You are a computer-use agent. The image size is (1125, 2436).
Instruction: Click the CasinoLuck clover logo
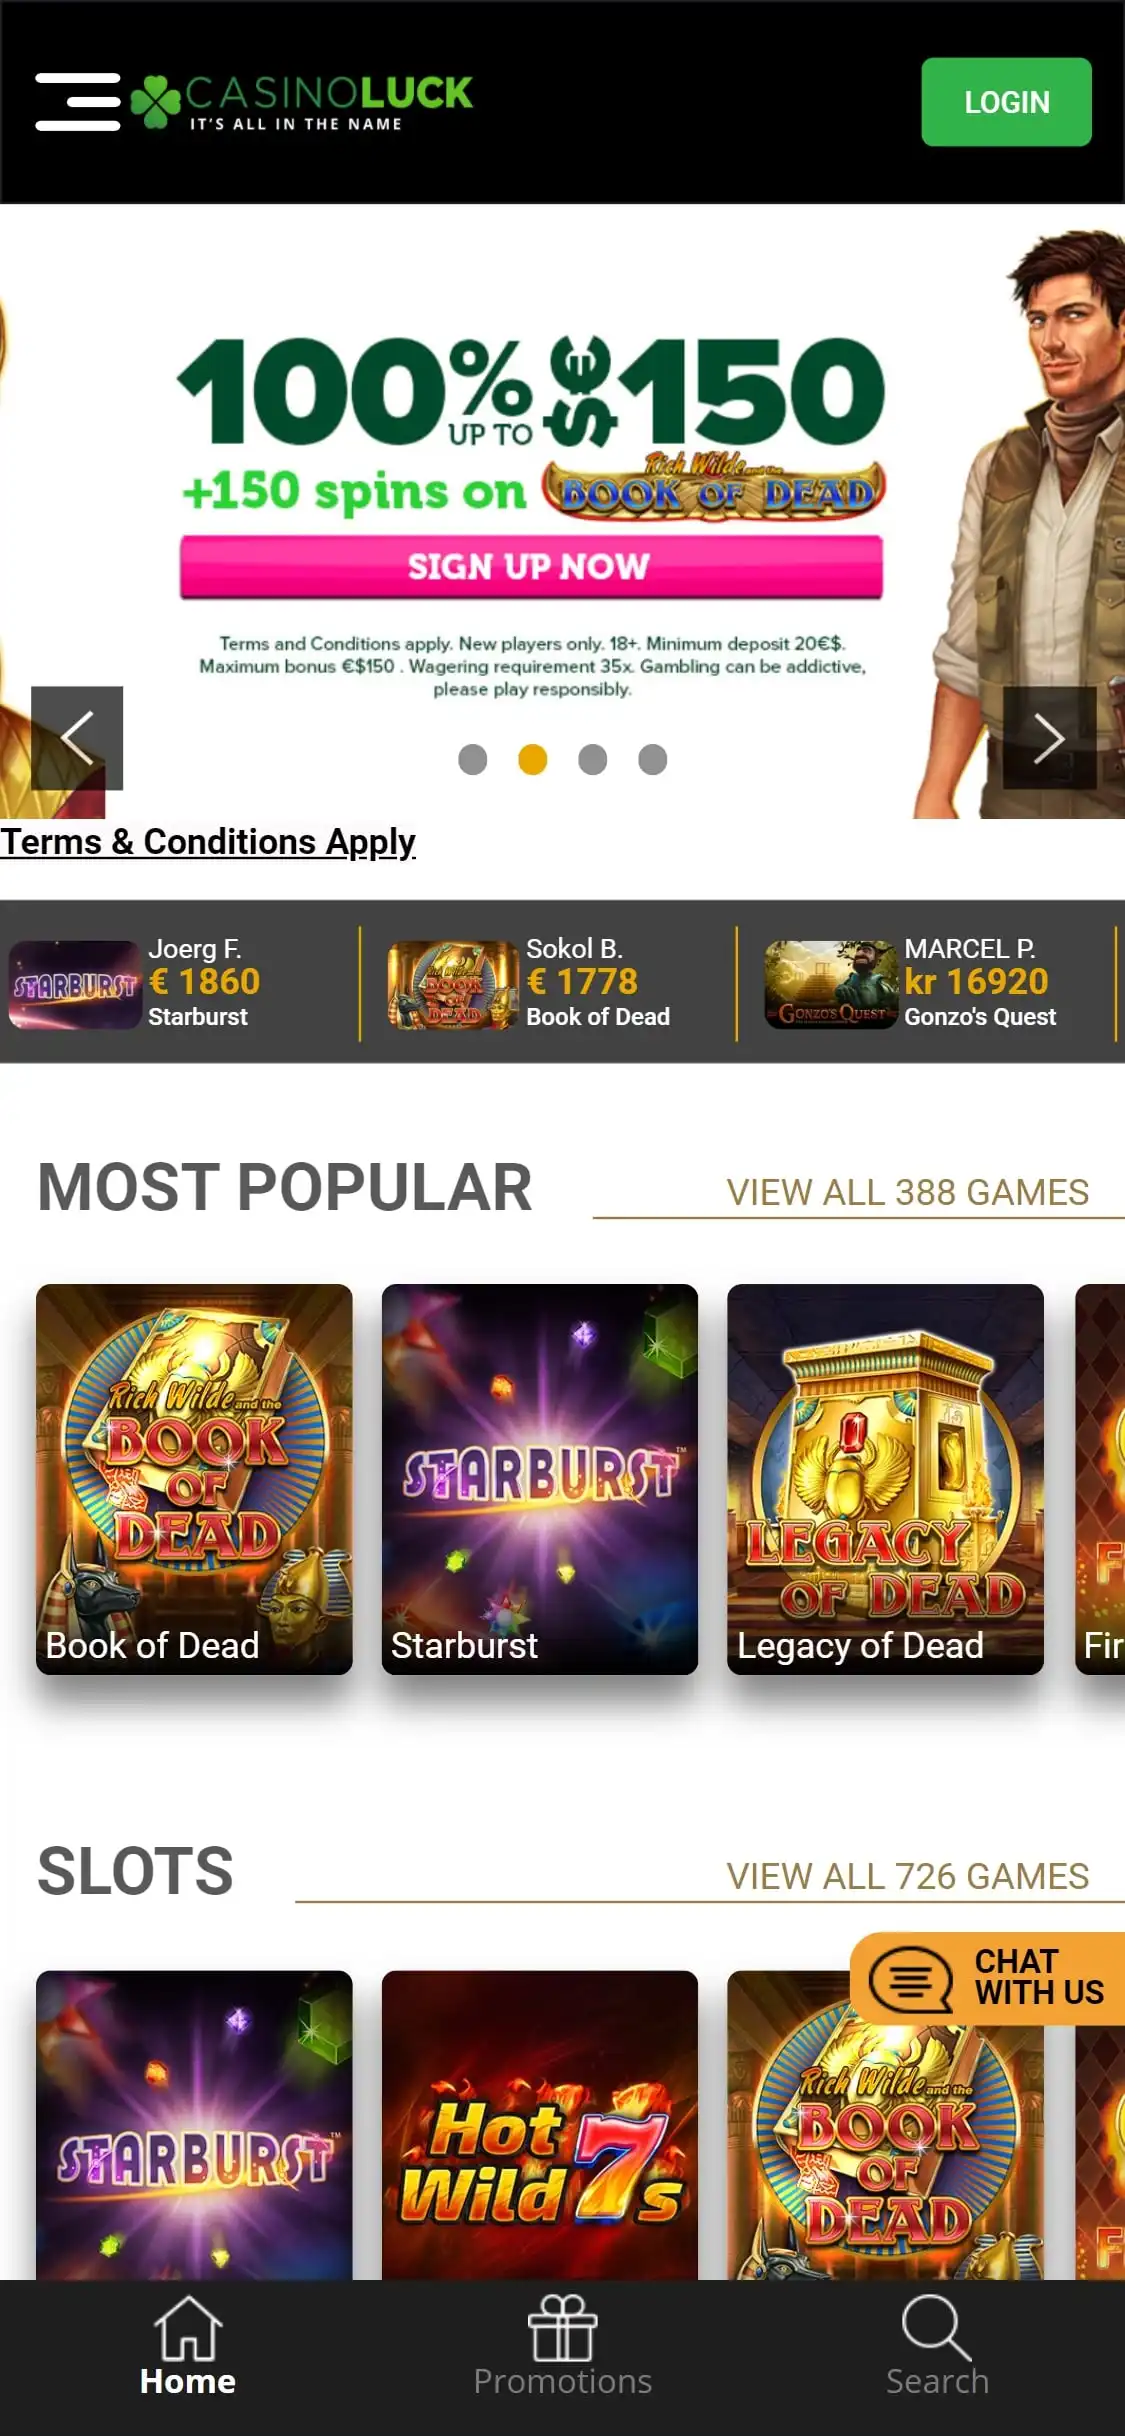coord(302,102)
